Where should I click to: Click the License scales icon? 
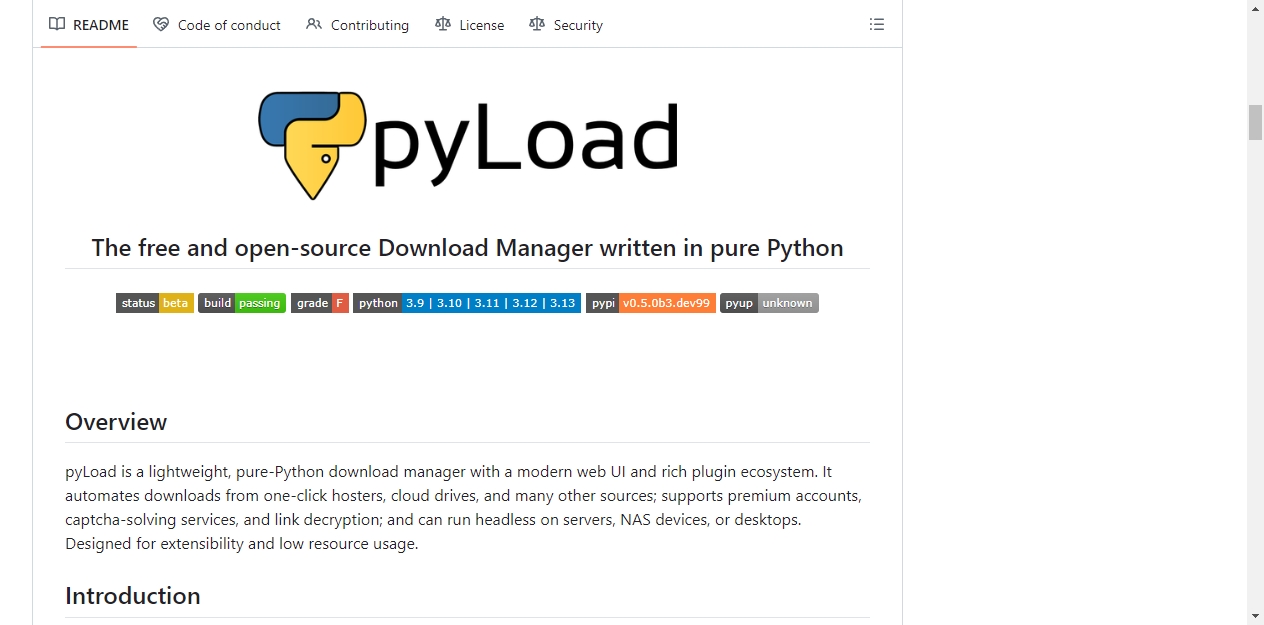[443, 24]
